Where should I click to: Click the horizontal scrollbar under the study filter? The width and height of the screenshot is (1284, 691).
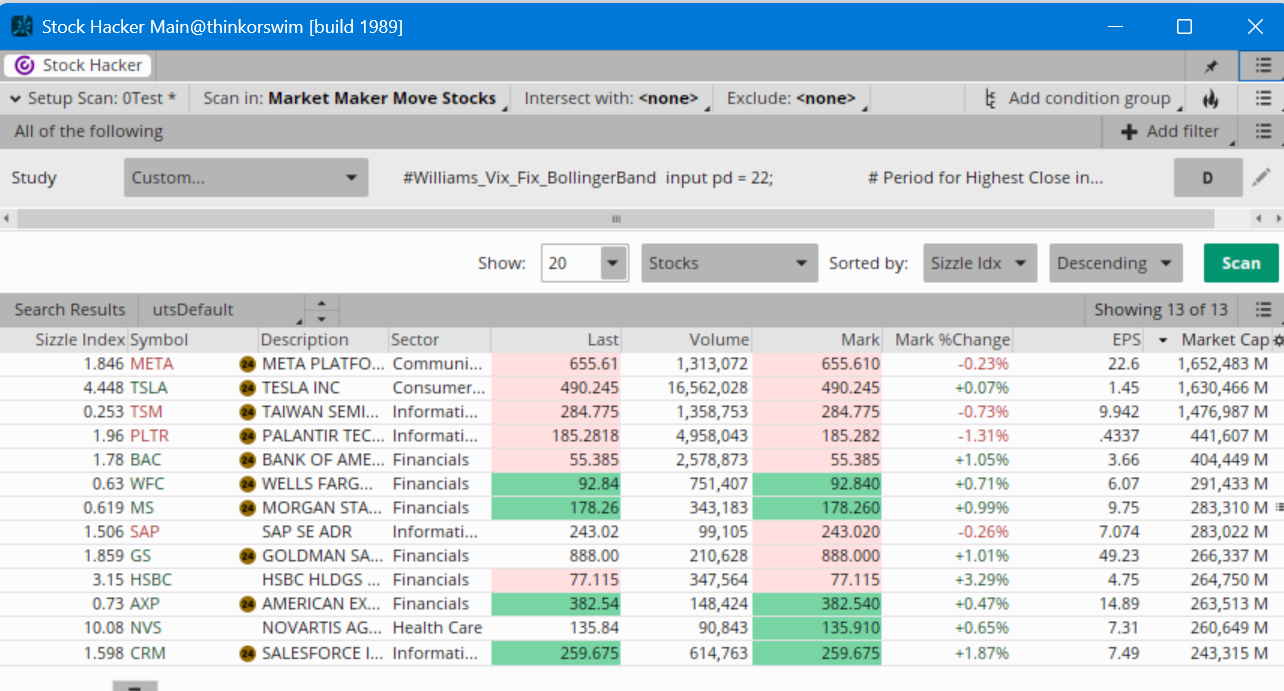tap(616, 219)
